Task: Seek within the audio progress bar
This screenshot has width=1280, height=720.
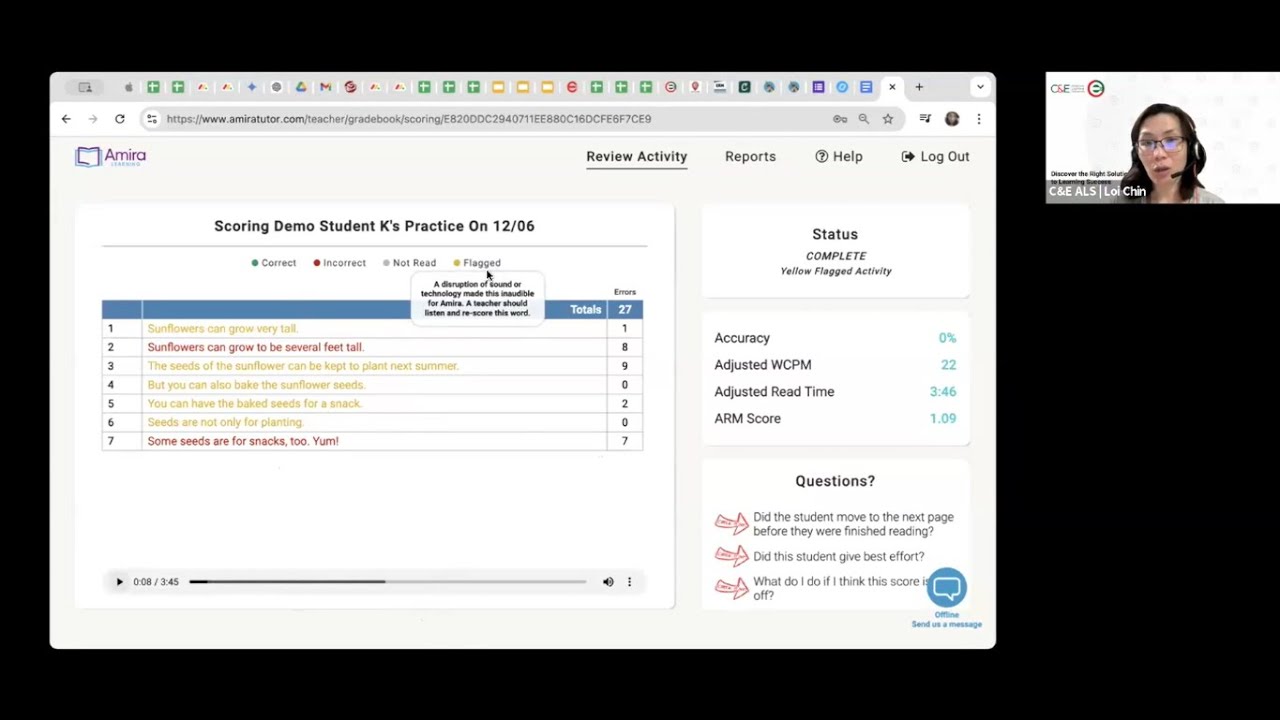Action: 387,582
